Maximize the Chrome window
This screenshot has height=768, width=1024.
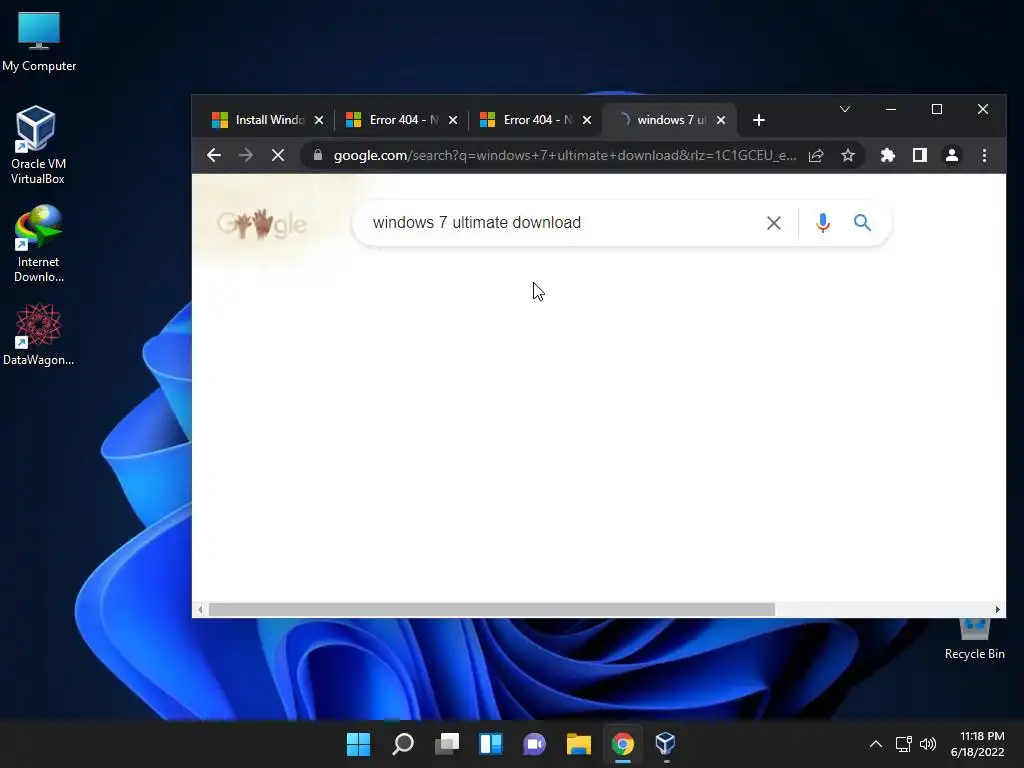[x=936, y=109]
